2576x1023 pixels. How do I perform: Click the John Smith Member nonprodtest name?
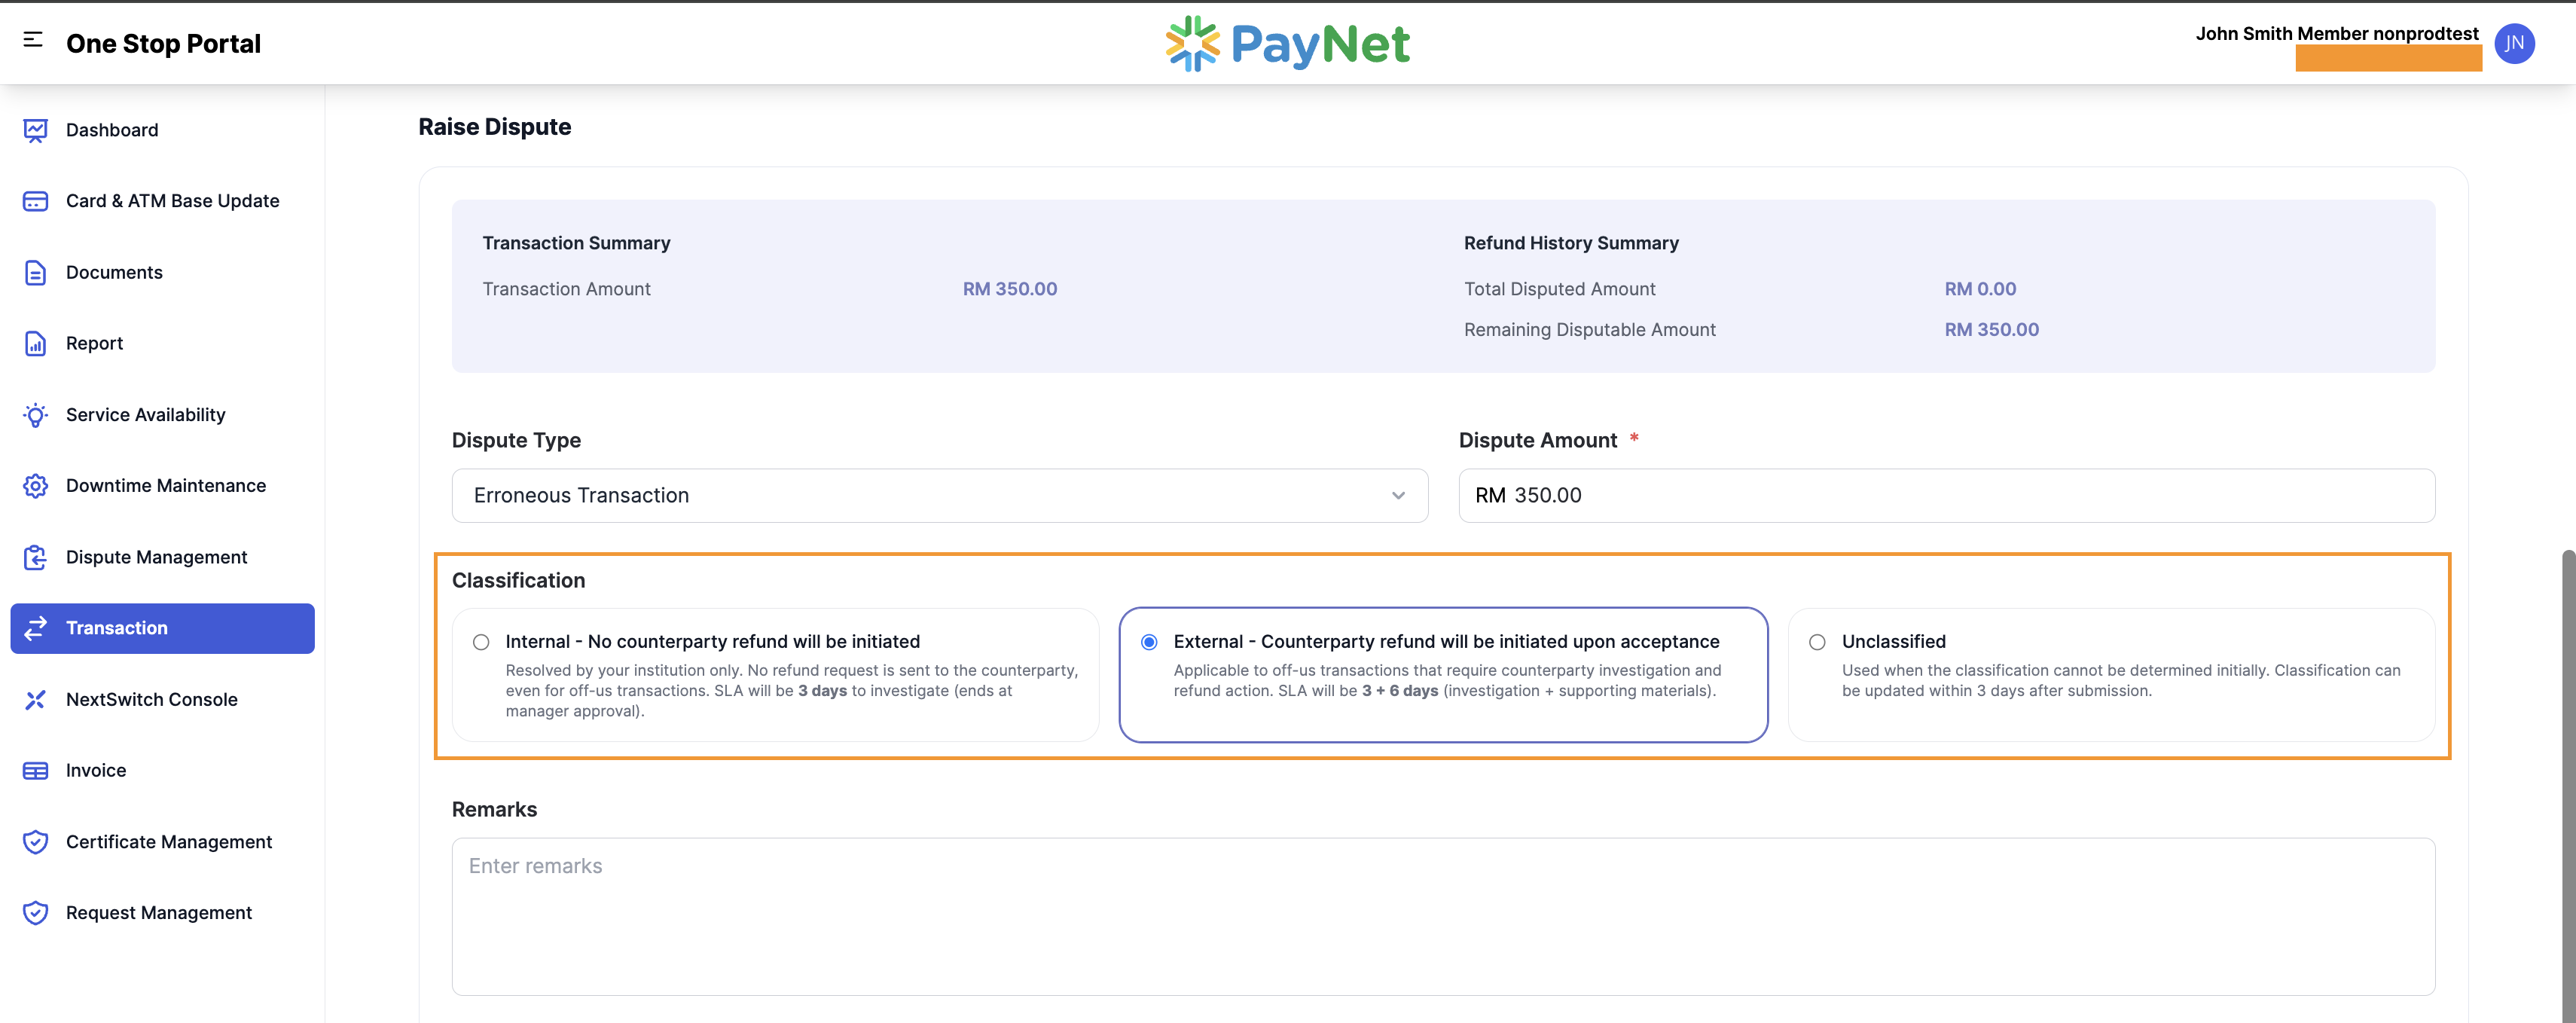tap(2337, 34)
